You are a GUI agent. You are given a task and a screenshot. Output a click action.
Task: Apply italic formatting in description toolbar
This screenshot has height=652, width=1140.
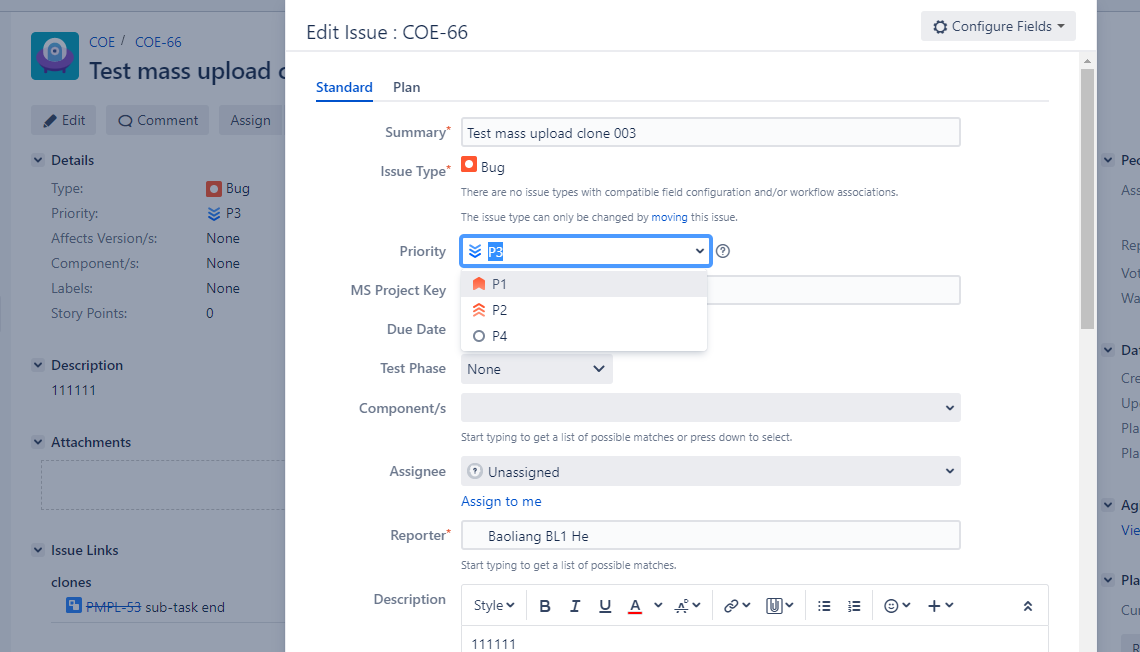[574, 605]
